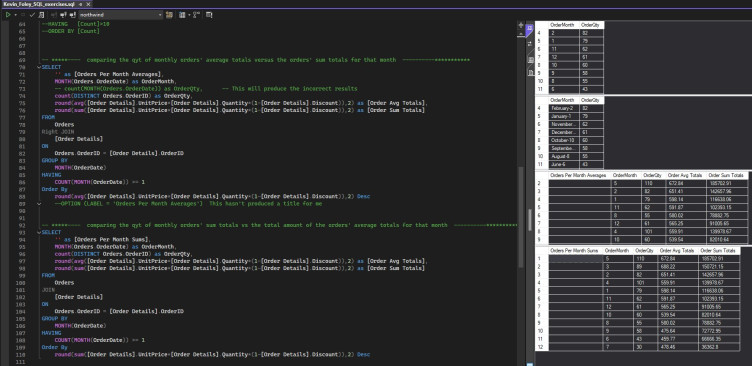Collapse the SELECT block at line 70
Screen dimensions: 752x366
(x=39, y=68)
